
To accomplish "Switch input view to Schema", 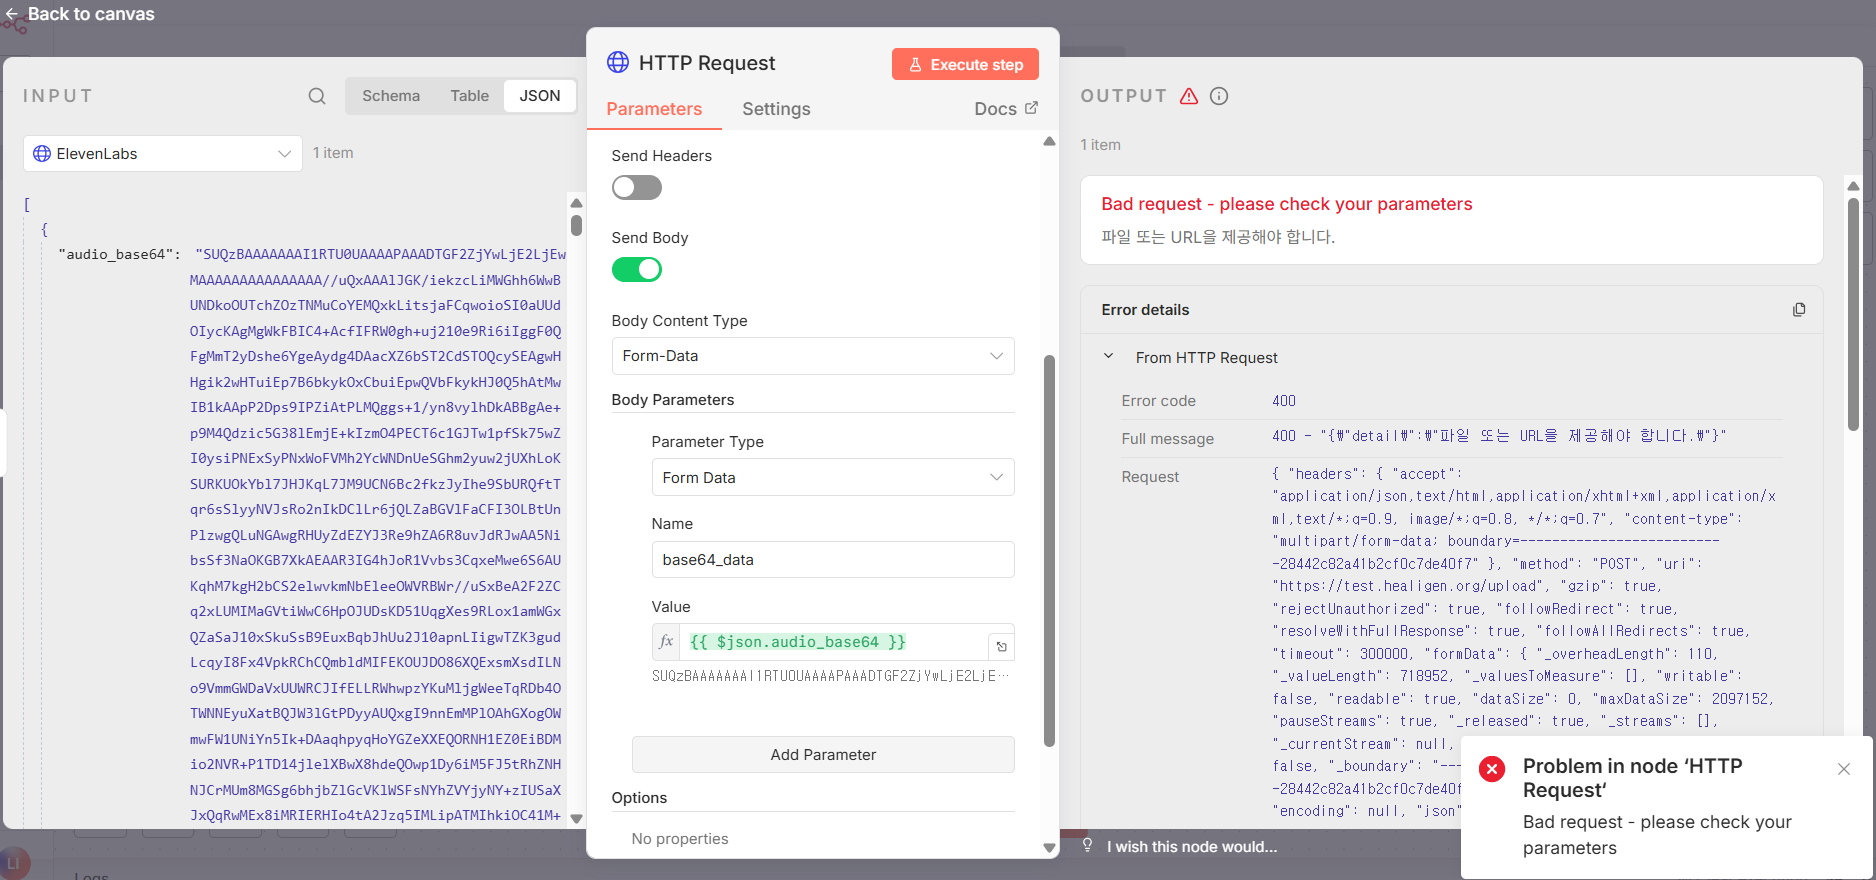I will [391, 96].
